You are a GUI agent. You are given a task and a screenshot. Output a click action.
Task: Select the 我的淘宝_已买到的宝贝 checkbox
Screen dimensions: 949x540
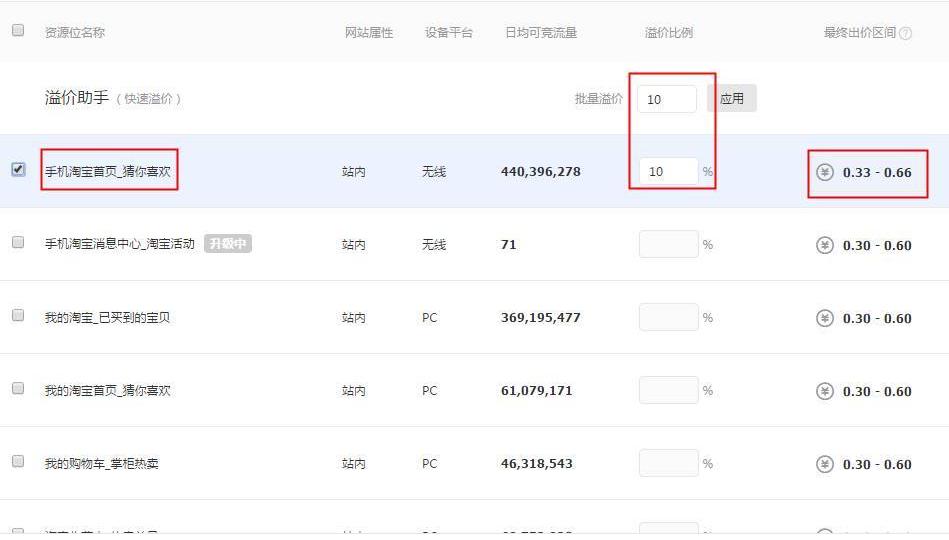[18, 316]
